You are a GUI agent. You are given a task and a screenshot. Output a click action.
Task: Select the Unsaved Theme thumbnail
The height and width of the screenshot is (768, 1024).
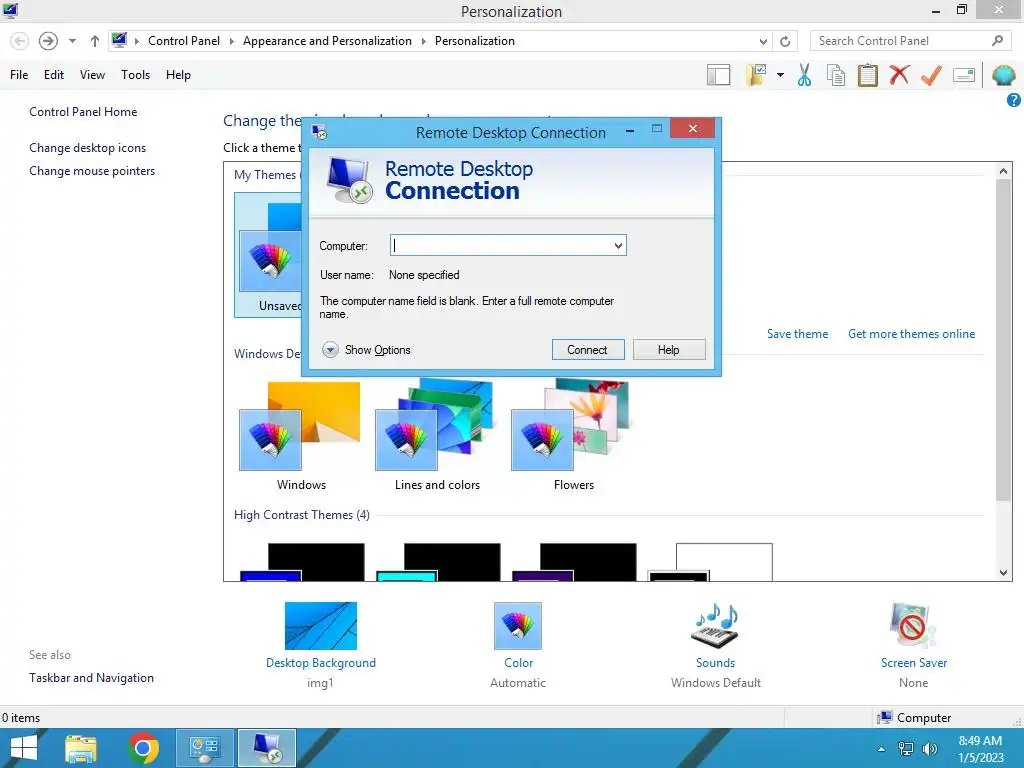click(270, 255)
